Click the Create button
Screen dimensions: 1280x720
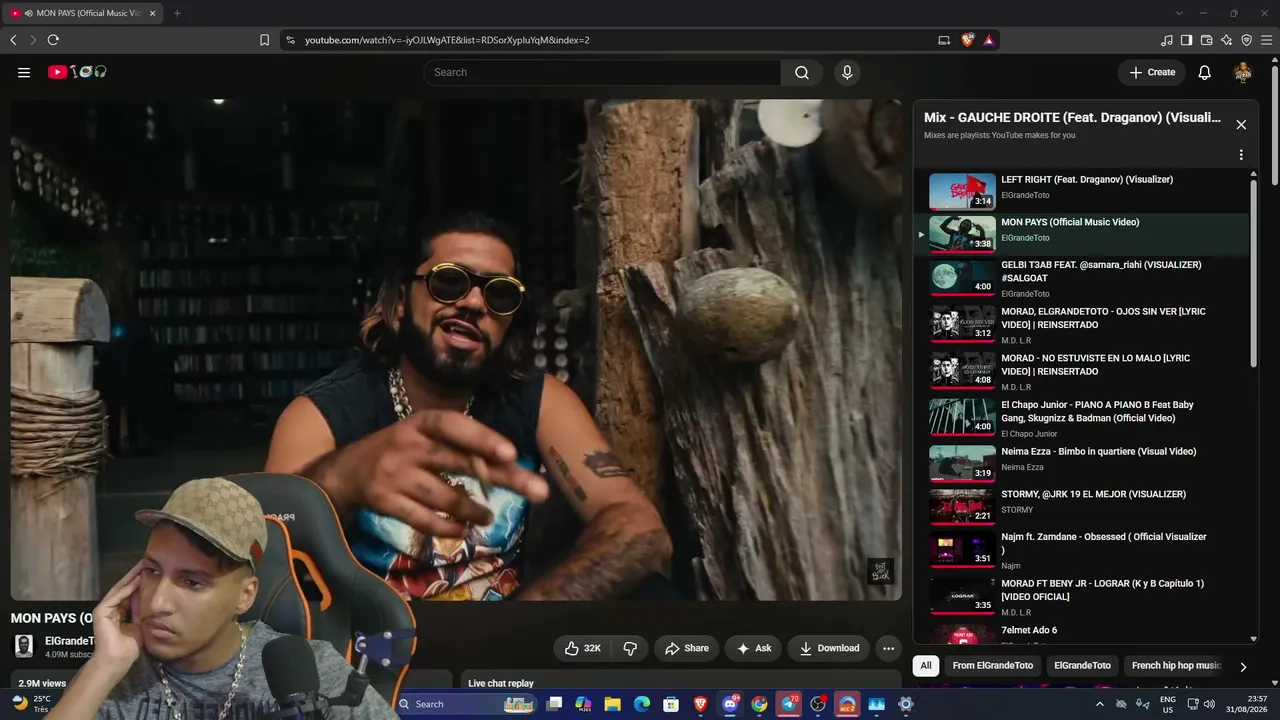[x=1152, y=72]
